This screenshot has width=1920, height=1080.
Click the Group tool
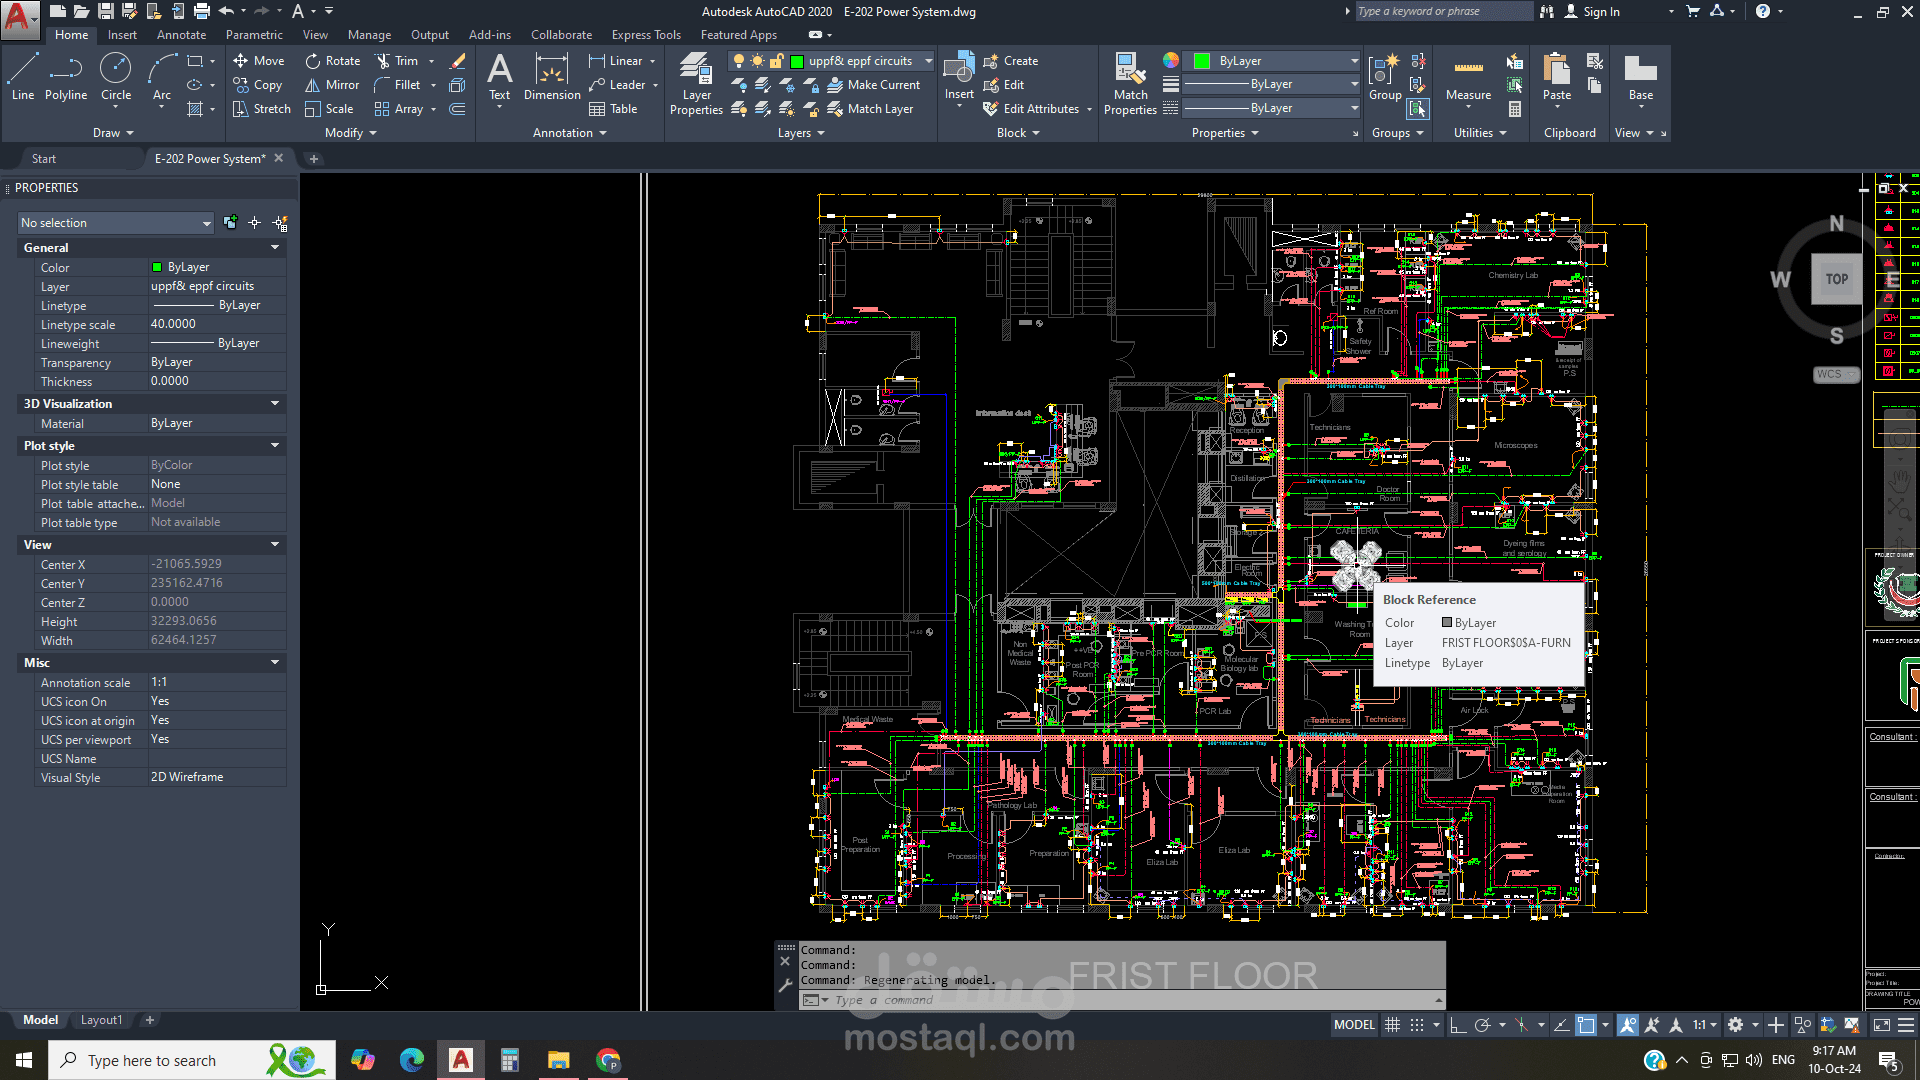1385,78
